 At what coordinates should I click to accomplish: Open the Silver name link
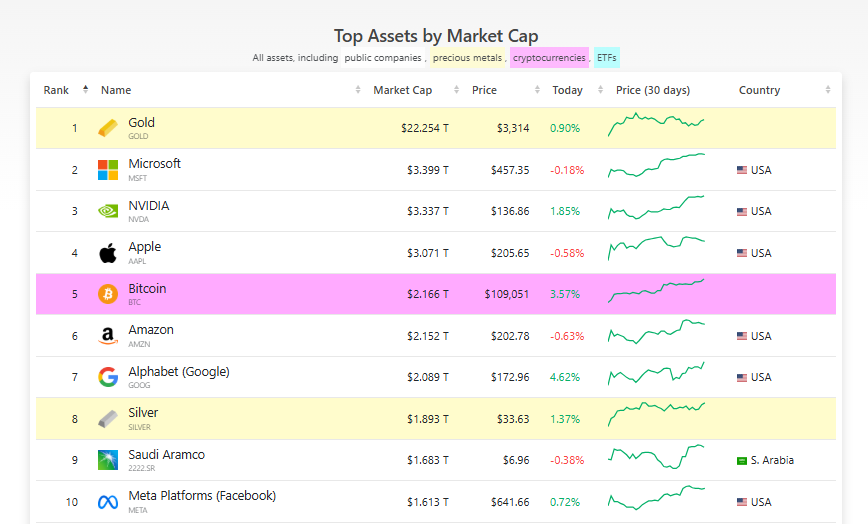click(x=143, y=412)
